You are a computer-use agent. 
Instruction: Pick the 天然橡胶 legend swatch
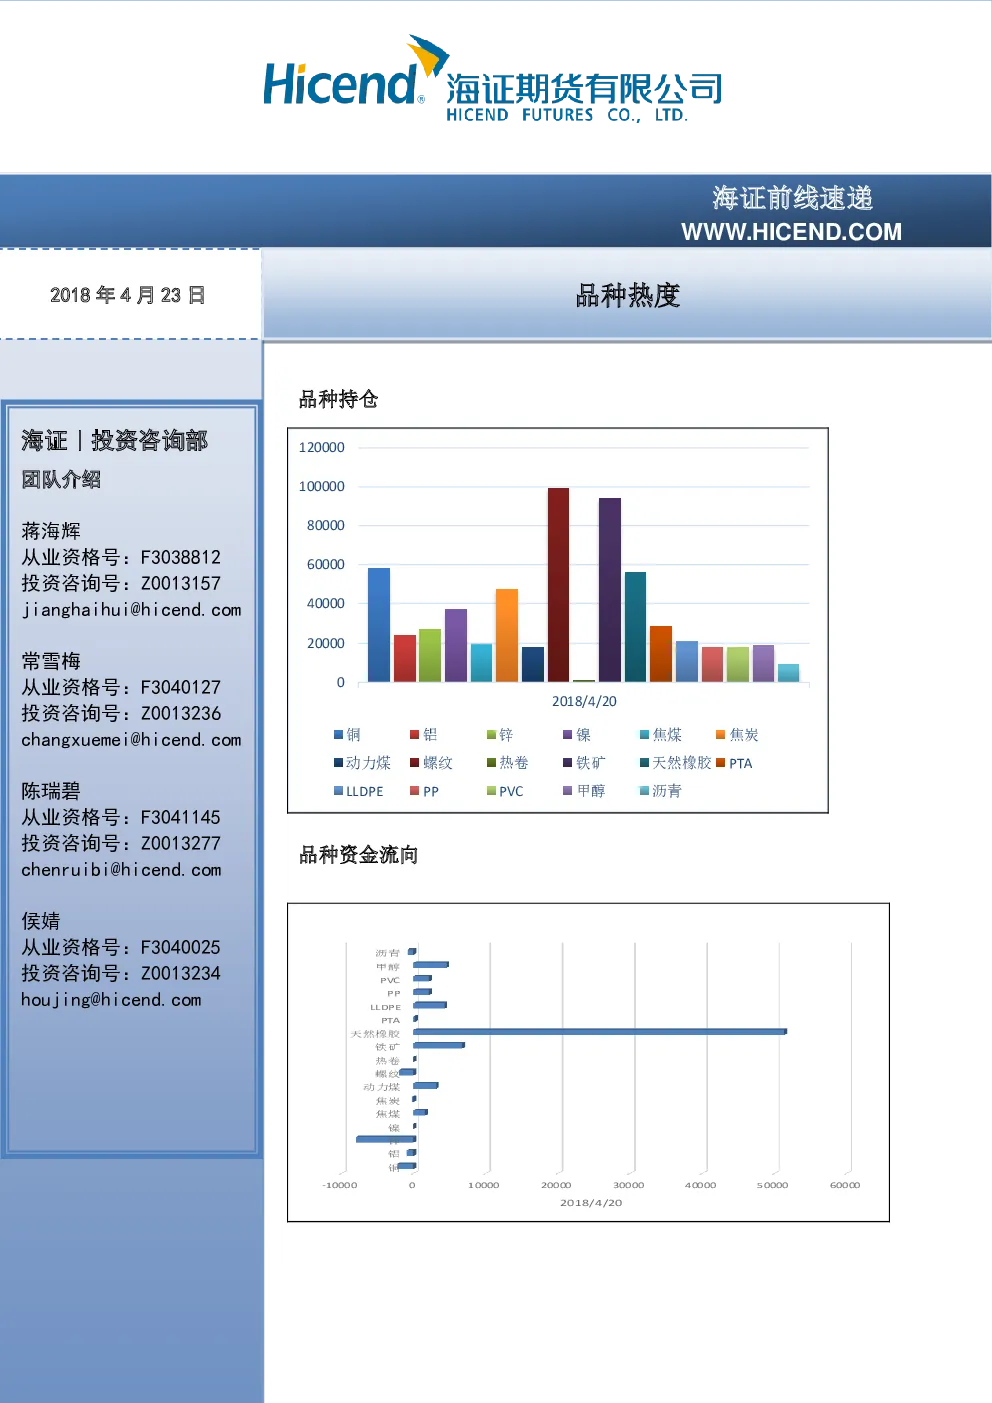tap(645, 763)
